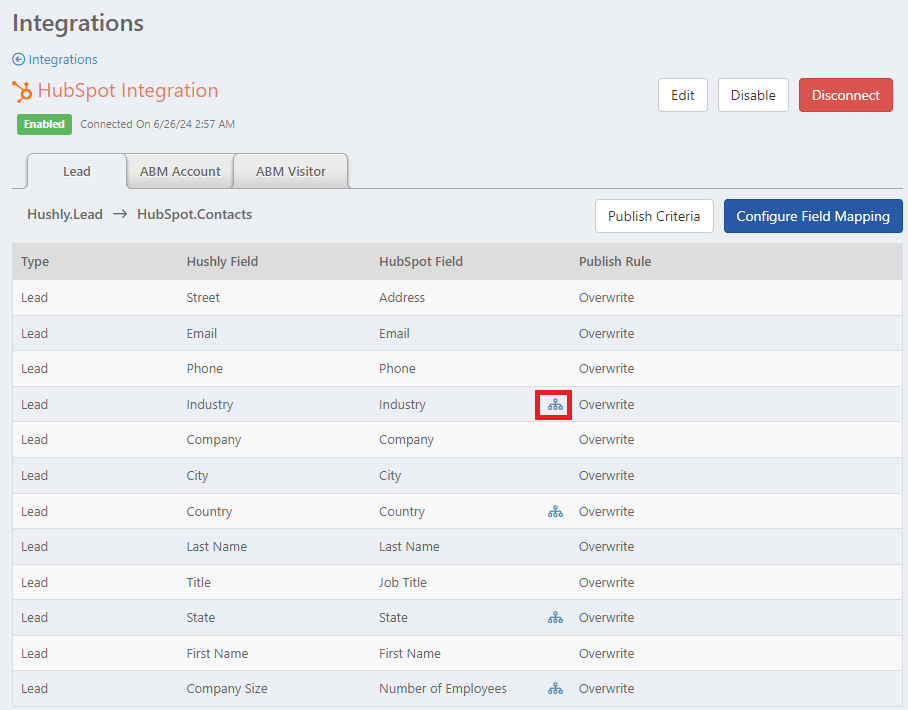Click Overwrite in the Last Name row

(606, 547)
